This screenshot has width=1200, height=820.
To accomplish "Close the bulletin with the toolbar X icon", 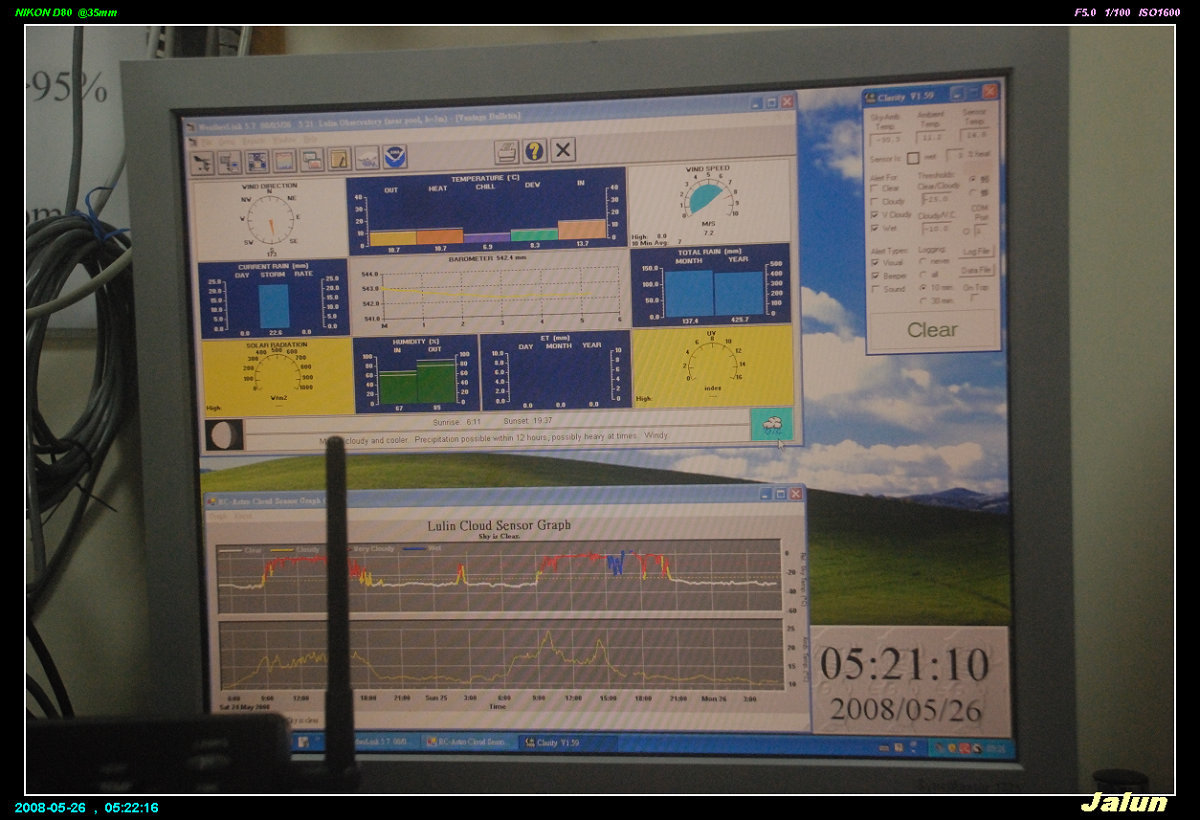I will point(563,150).
